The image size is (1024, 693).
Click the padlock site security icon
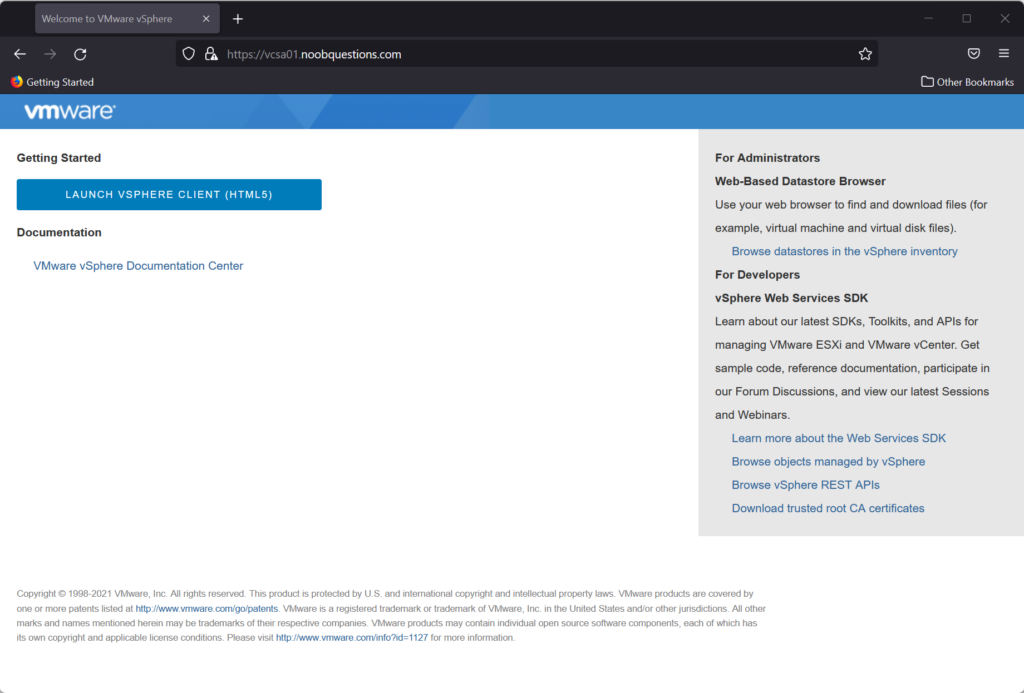[x=211, y=54]
